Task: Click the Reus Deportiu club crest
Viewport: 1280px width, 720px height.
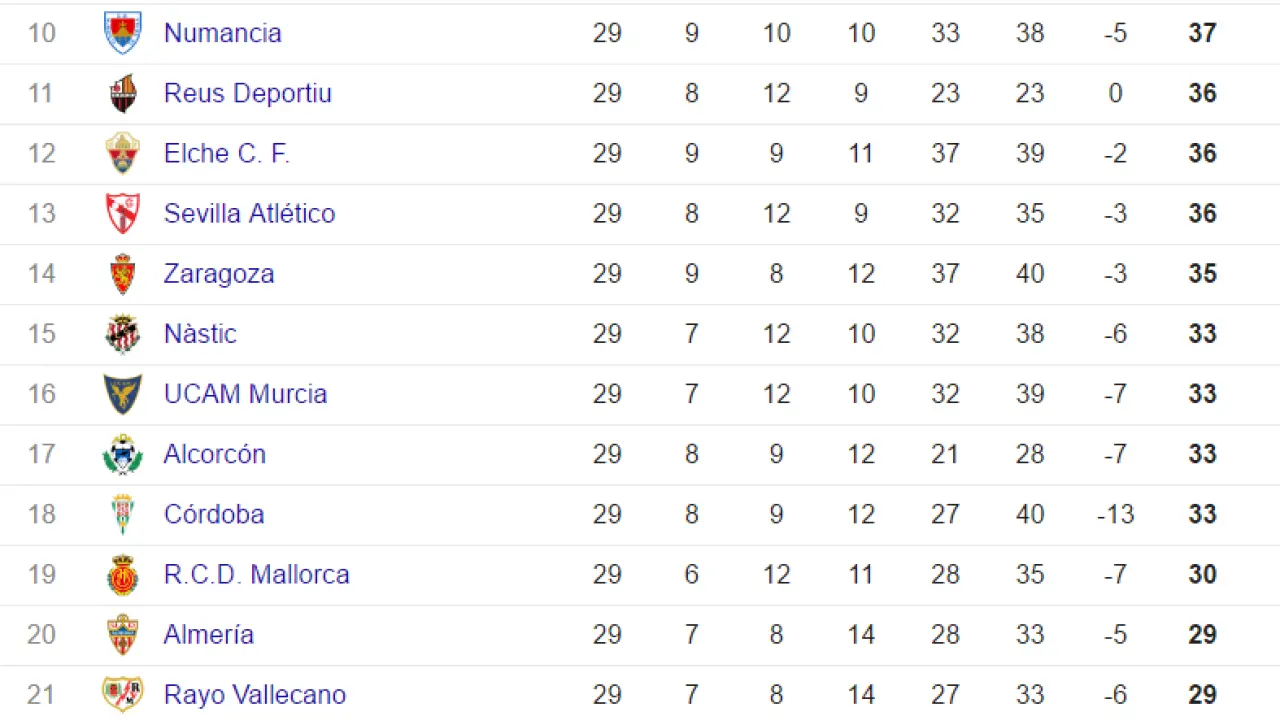Action: (123, 94)
